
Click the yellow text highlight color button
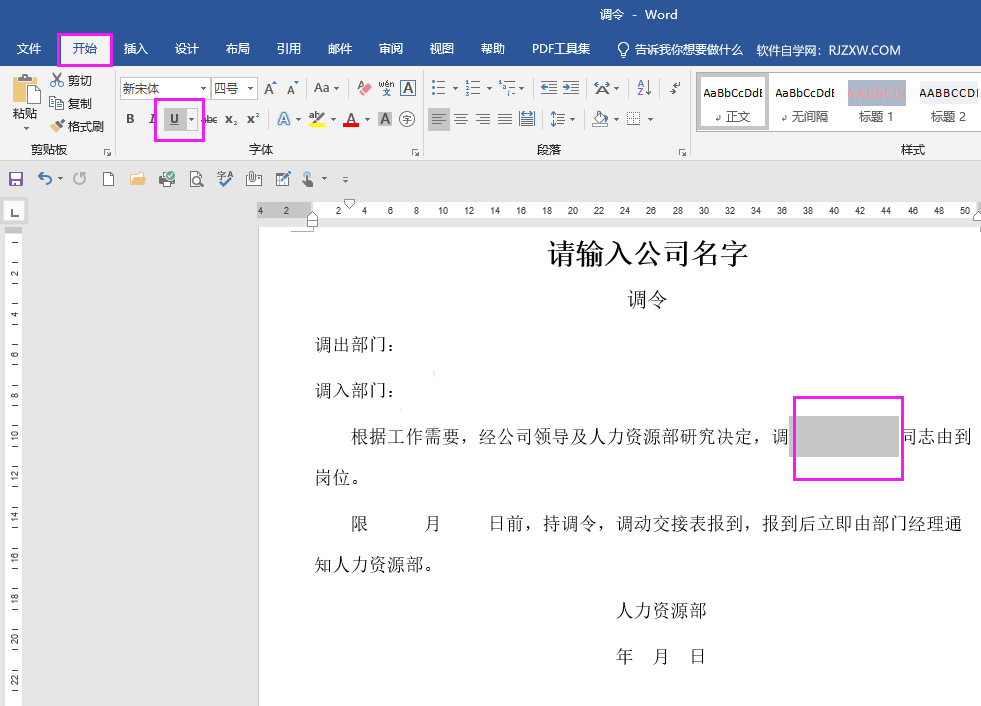317,120
